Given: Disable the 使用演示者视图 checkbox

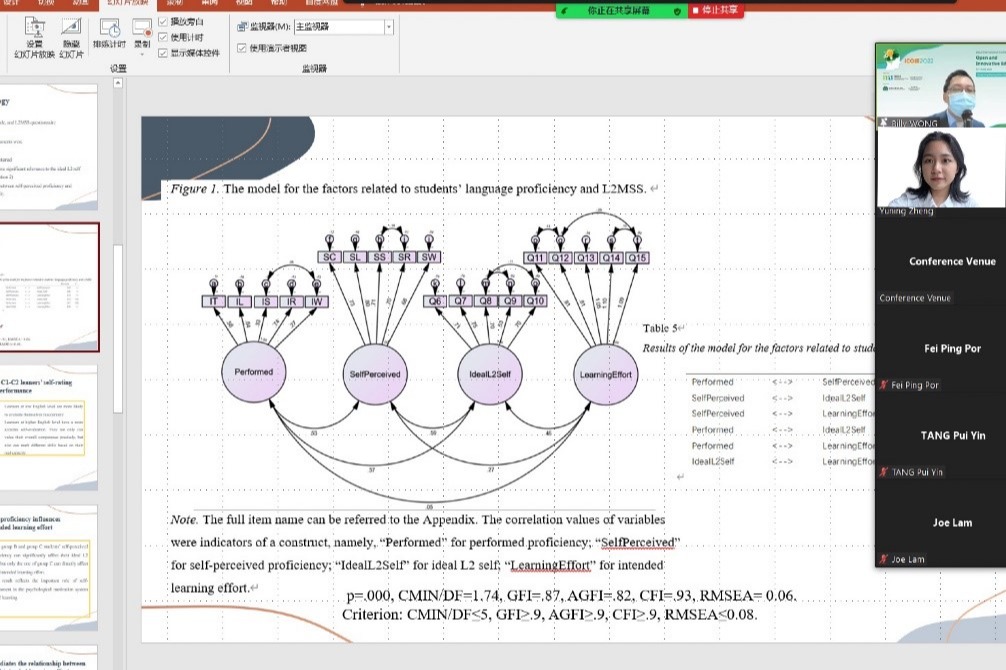Looking at the screenshot, I should 241,48.
